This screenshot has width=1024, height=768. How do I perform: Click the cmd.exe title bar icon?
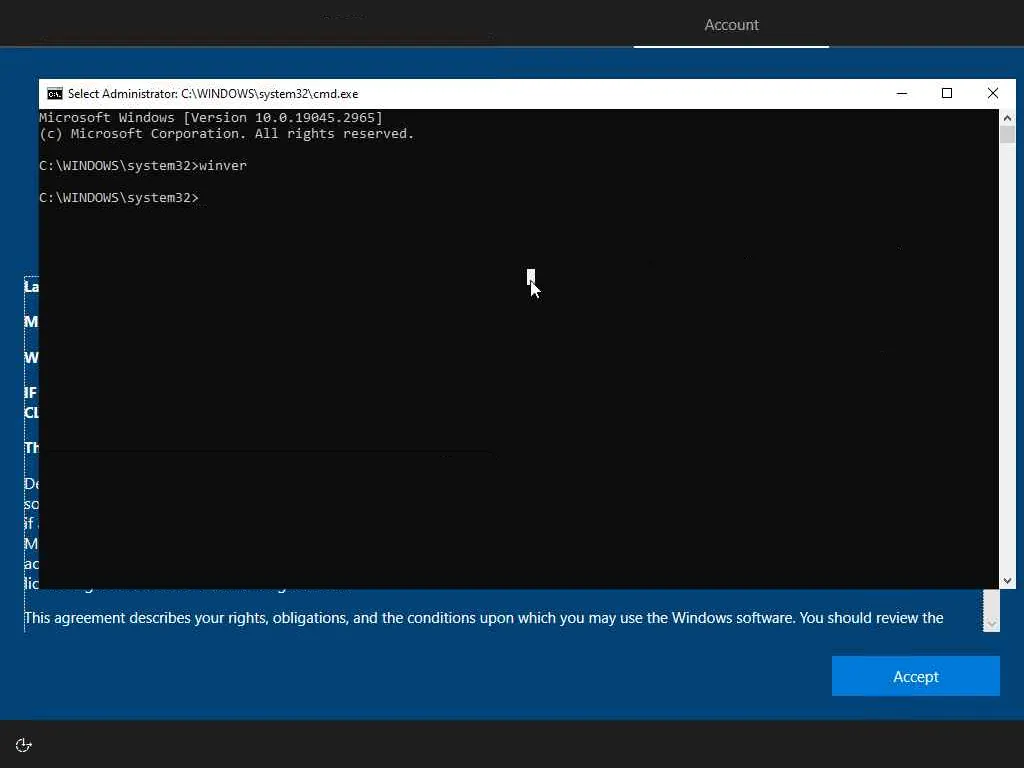(x=55, y=94)
